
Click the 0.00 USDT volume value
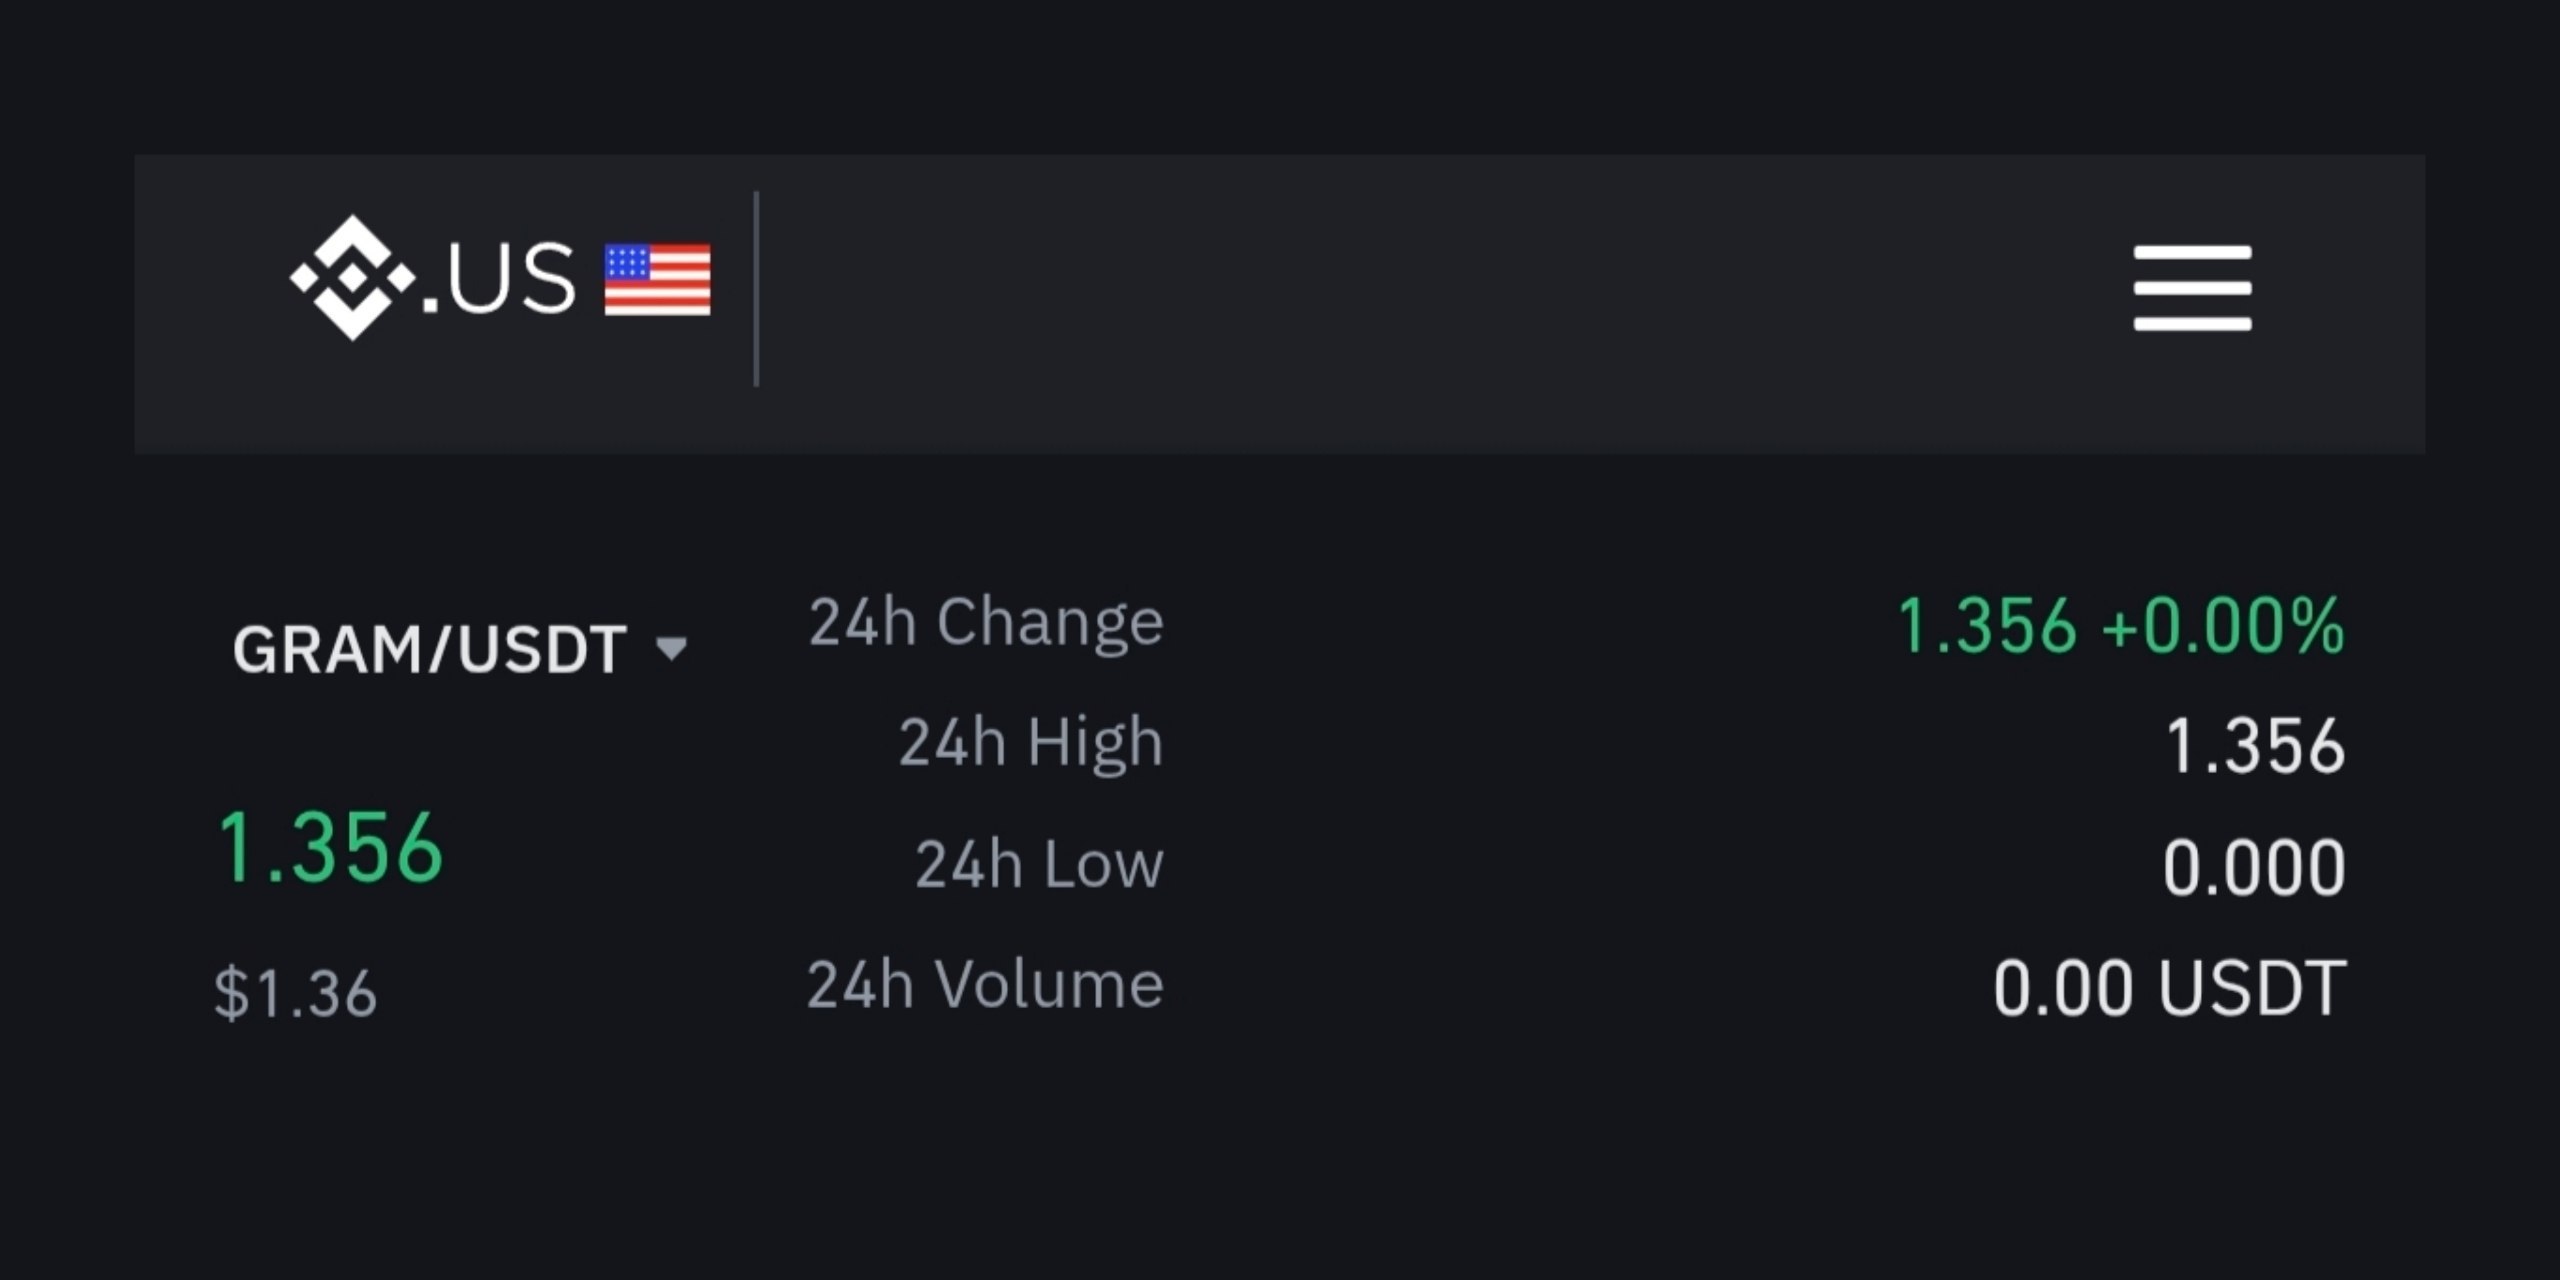2169,988
